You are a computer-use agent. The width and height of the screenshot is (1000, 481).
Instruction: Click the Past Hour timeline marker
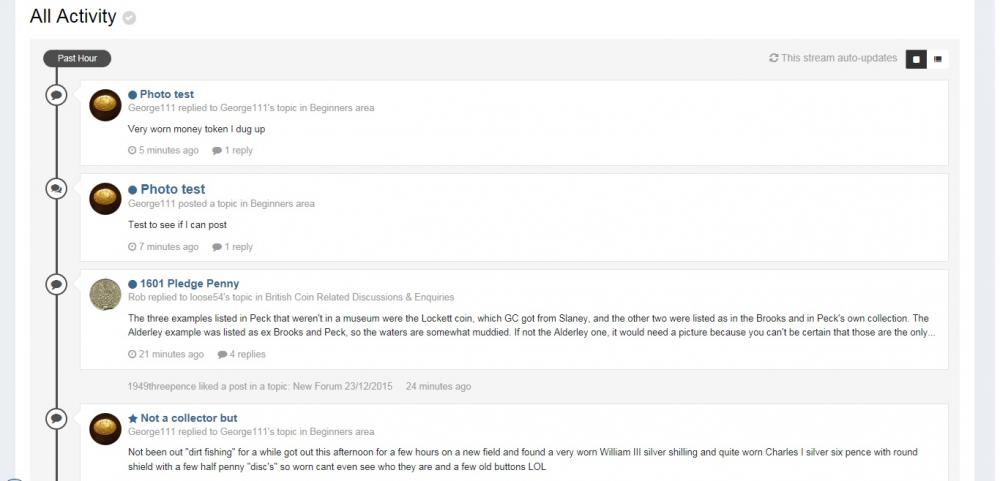tap(77, 58)
